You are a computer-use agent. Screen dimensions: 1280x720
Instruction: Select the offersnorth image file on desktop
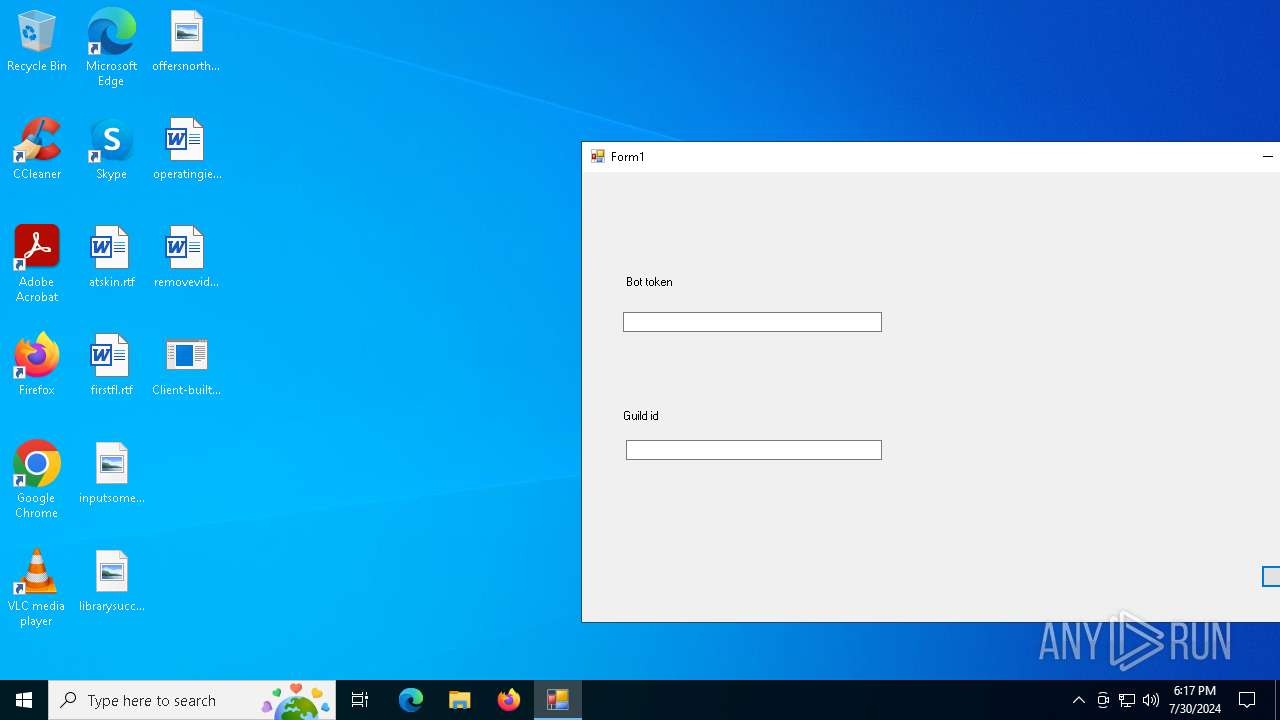pyautogui.click(x=186, y=42)
